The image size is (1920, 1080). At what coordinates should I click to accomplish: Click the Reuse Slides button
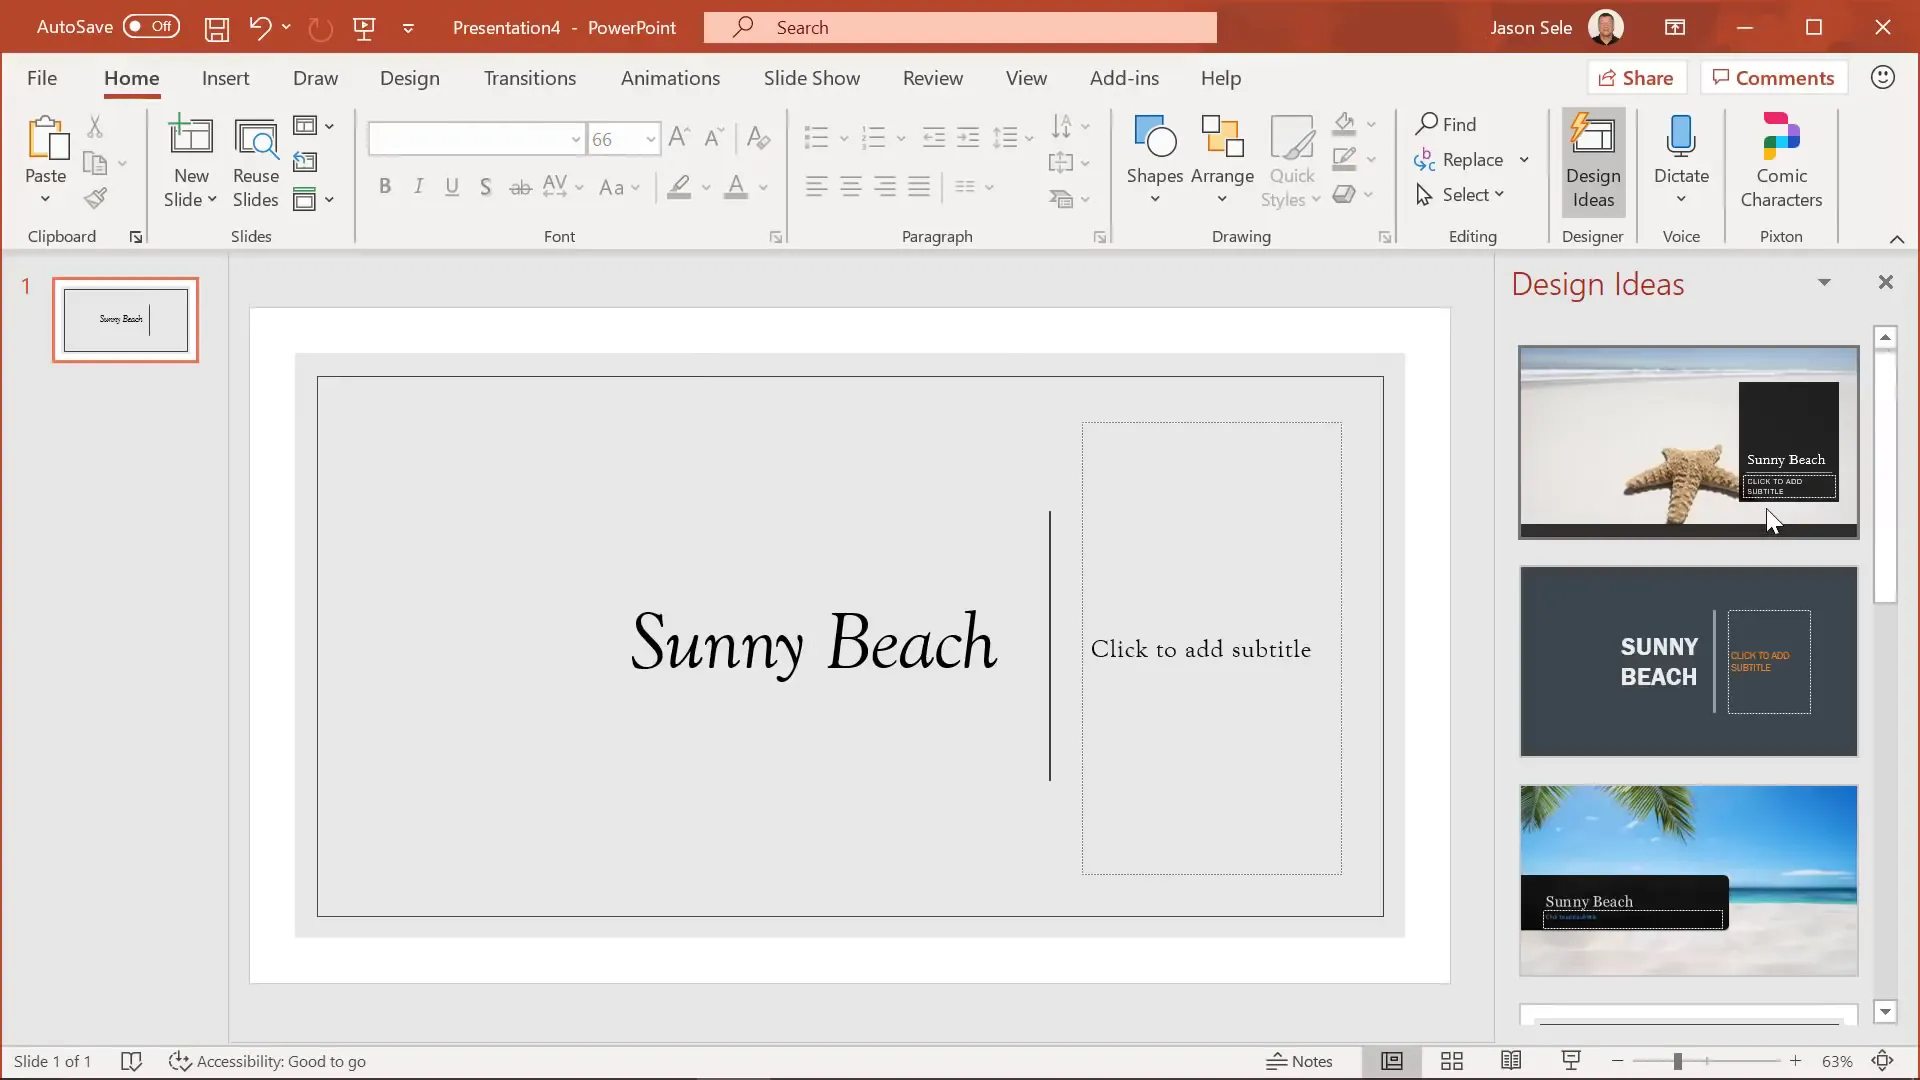(256, 162)
